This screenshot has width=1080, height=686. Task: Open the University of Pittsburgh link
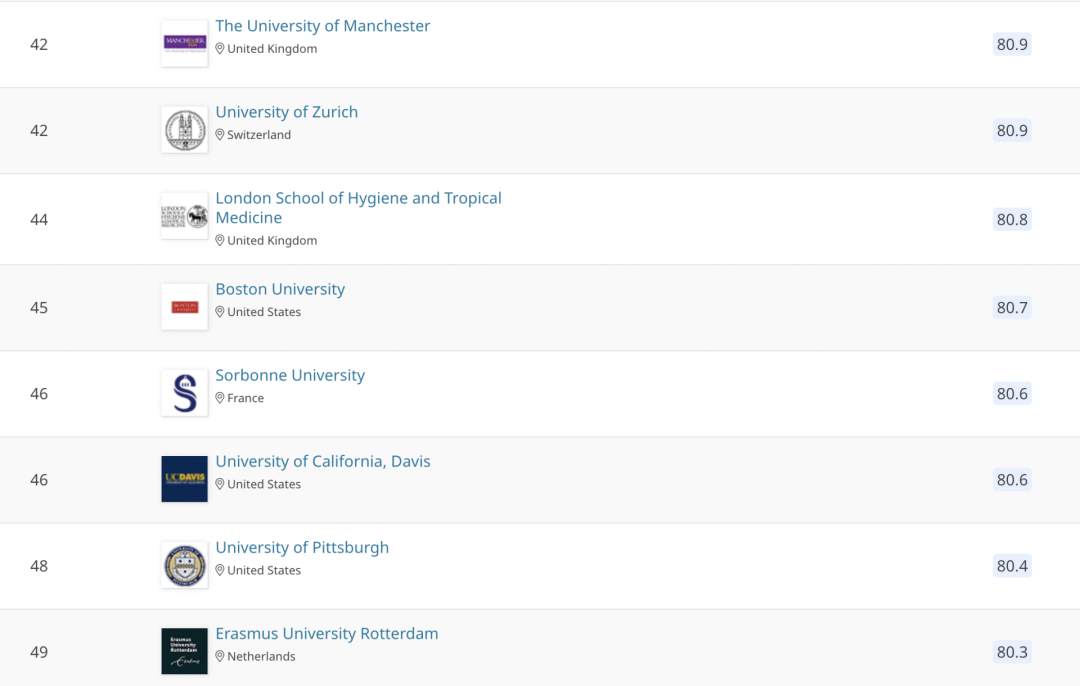[302, 547]
